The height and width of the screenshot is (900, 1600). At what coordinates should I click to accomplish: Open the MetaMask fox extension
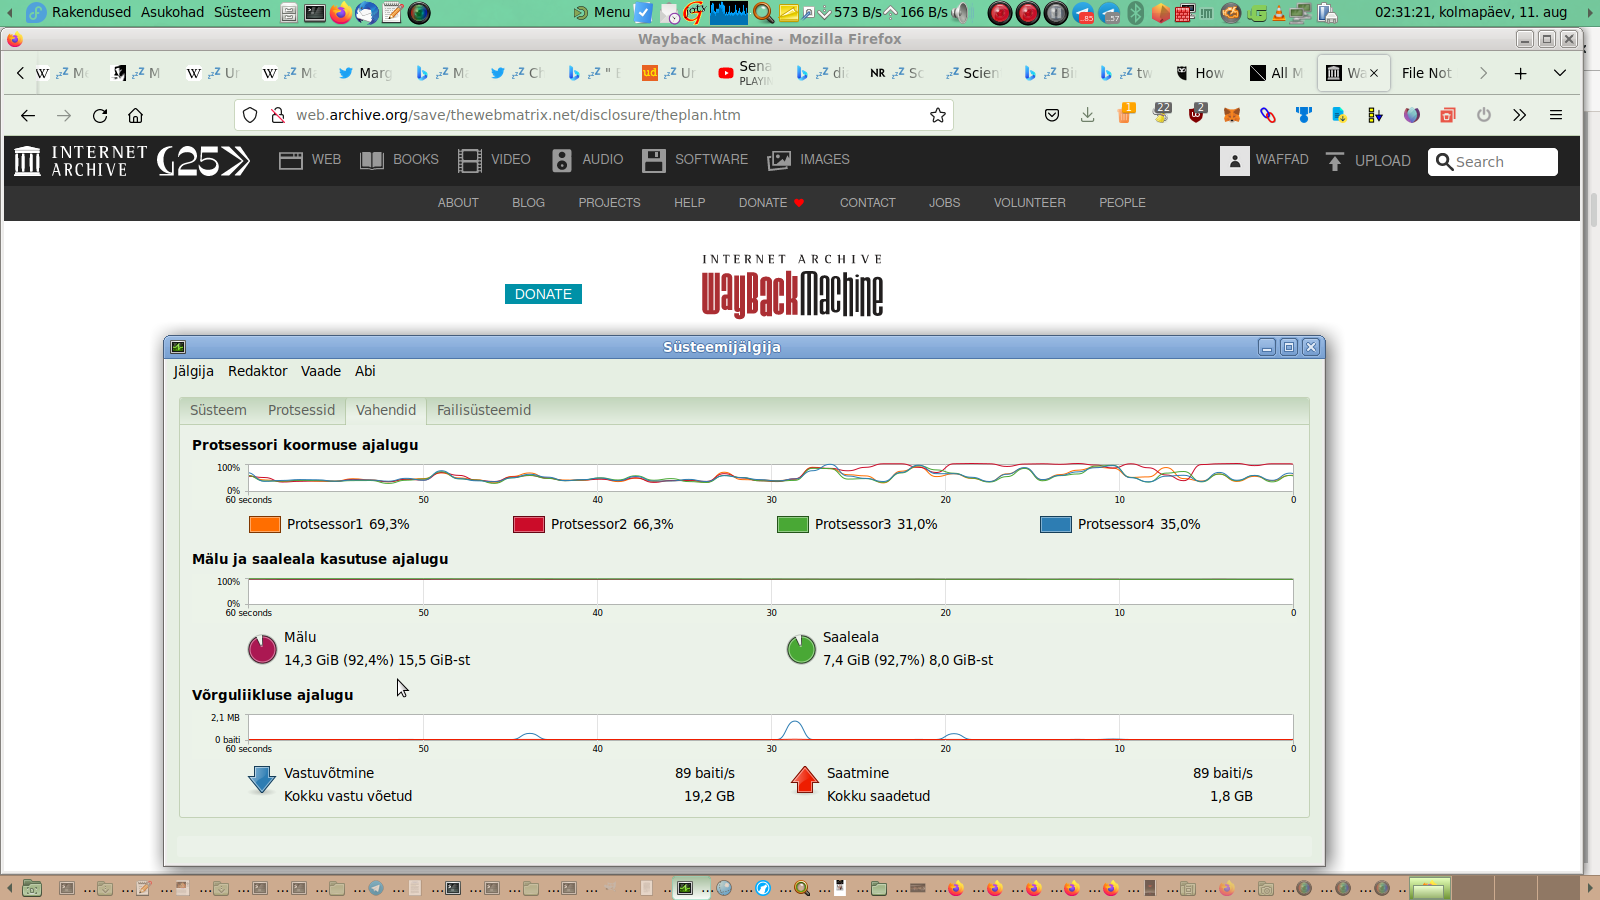[1232, 115]
